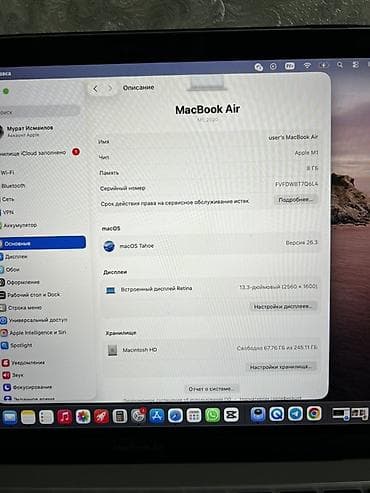Open the blue Q app in the Dock

(277, 414)
